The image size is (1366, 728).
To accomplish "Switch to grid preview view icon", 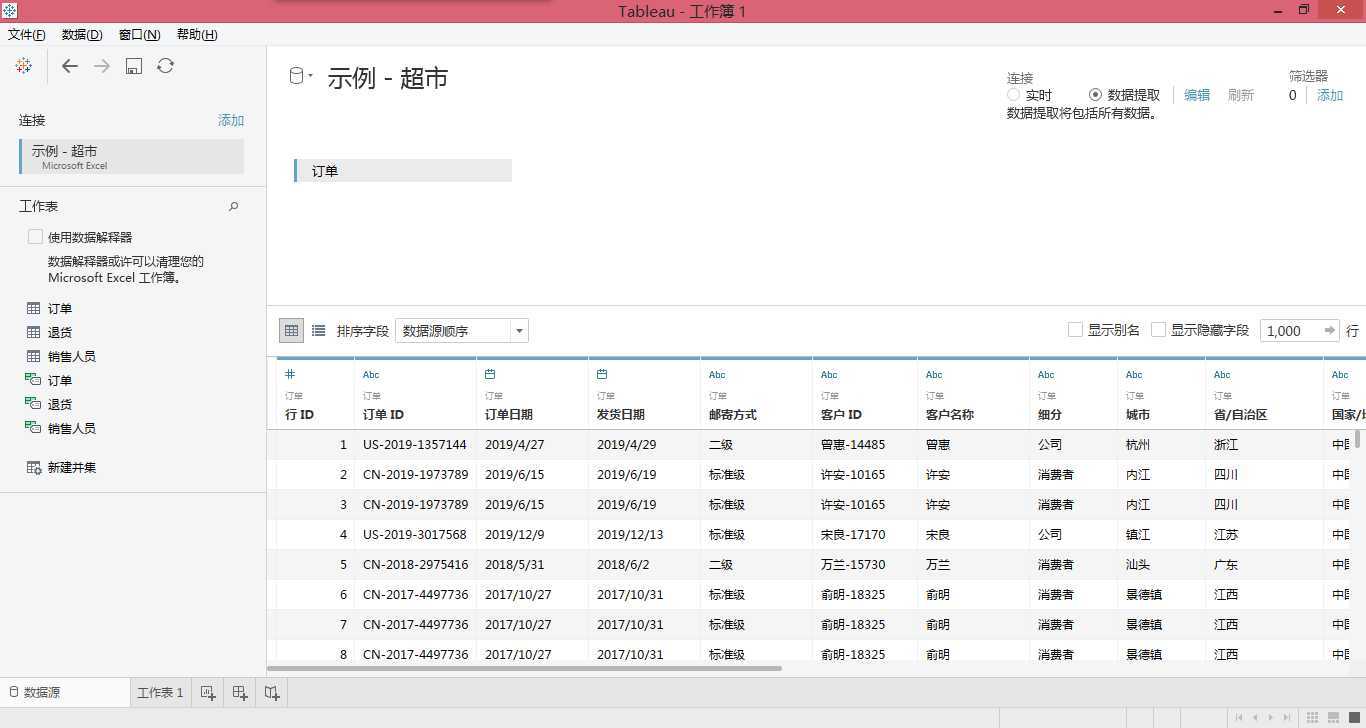I will coord(291,330).
